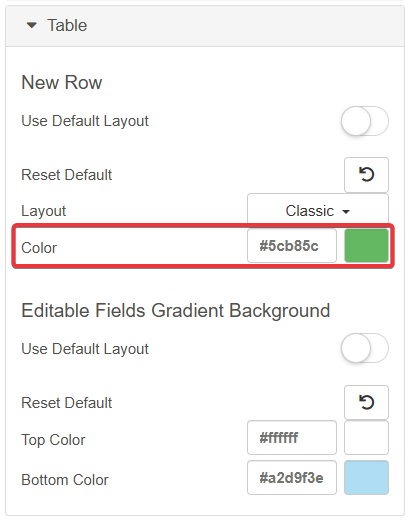Click the Editable Fields Gradient Background heading
Image resolution: width=409 pixels, height=522 pixels.
point(176,311)
